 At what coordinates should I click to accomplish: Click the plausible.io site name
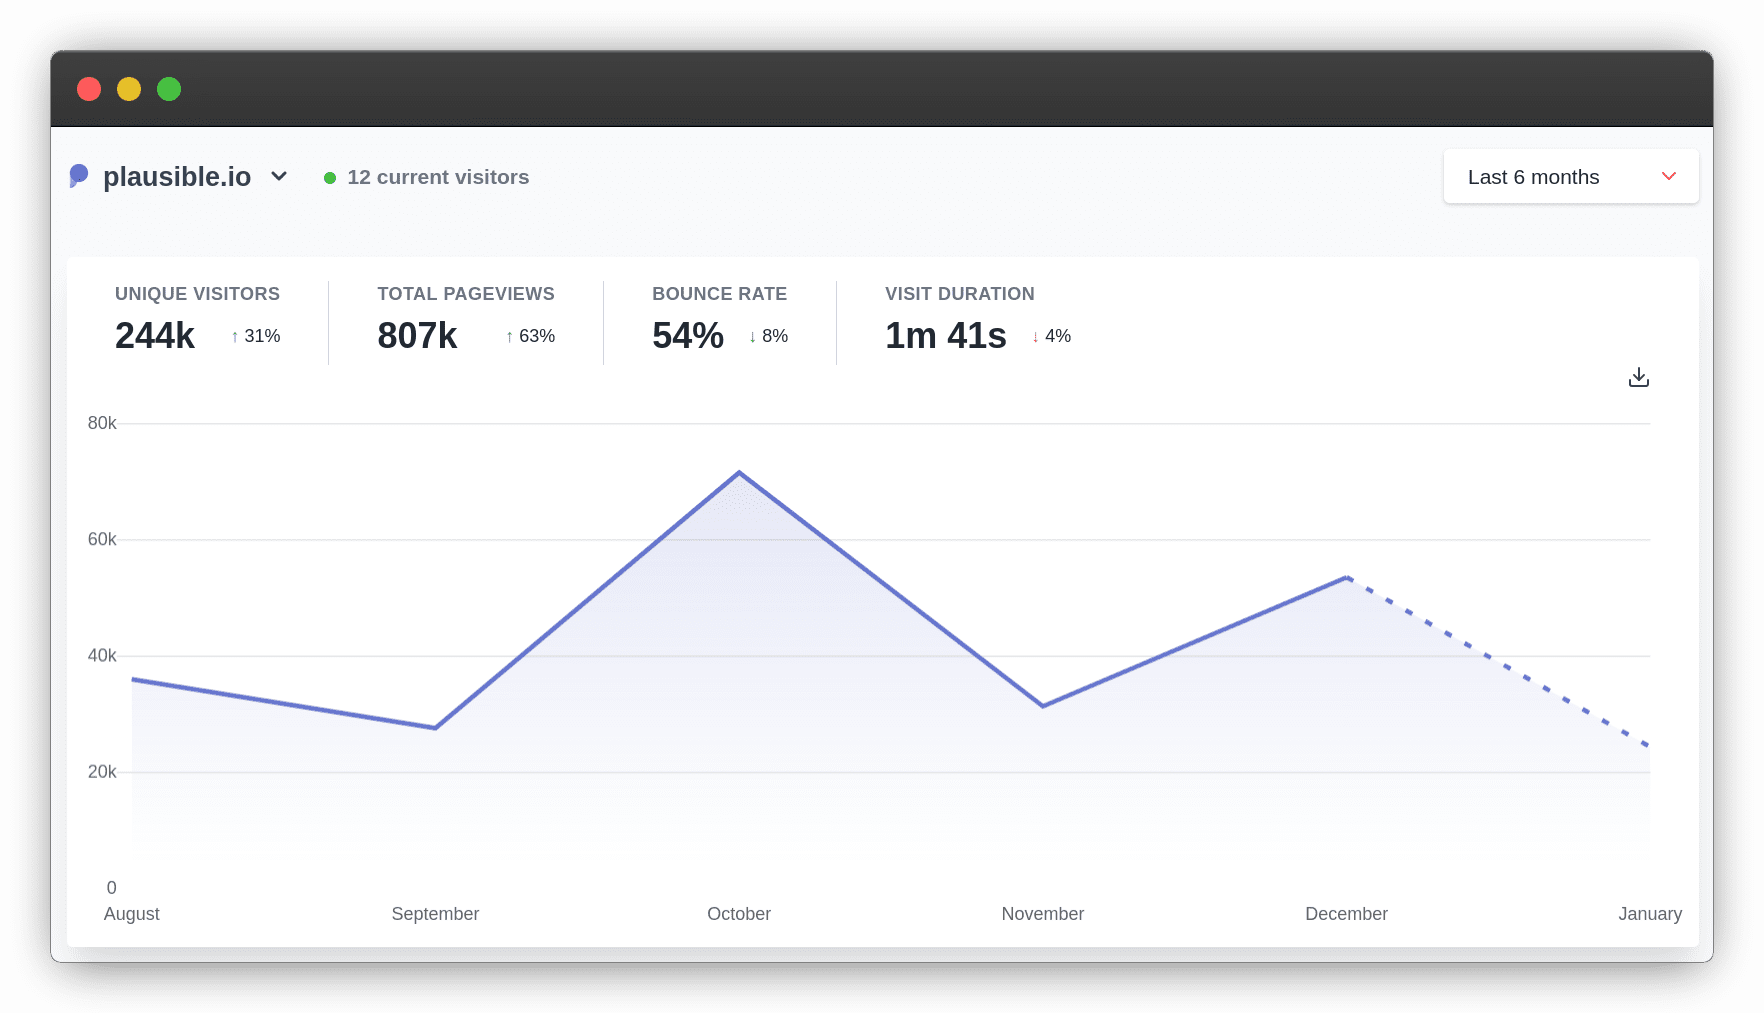point(178,176)
